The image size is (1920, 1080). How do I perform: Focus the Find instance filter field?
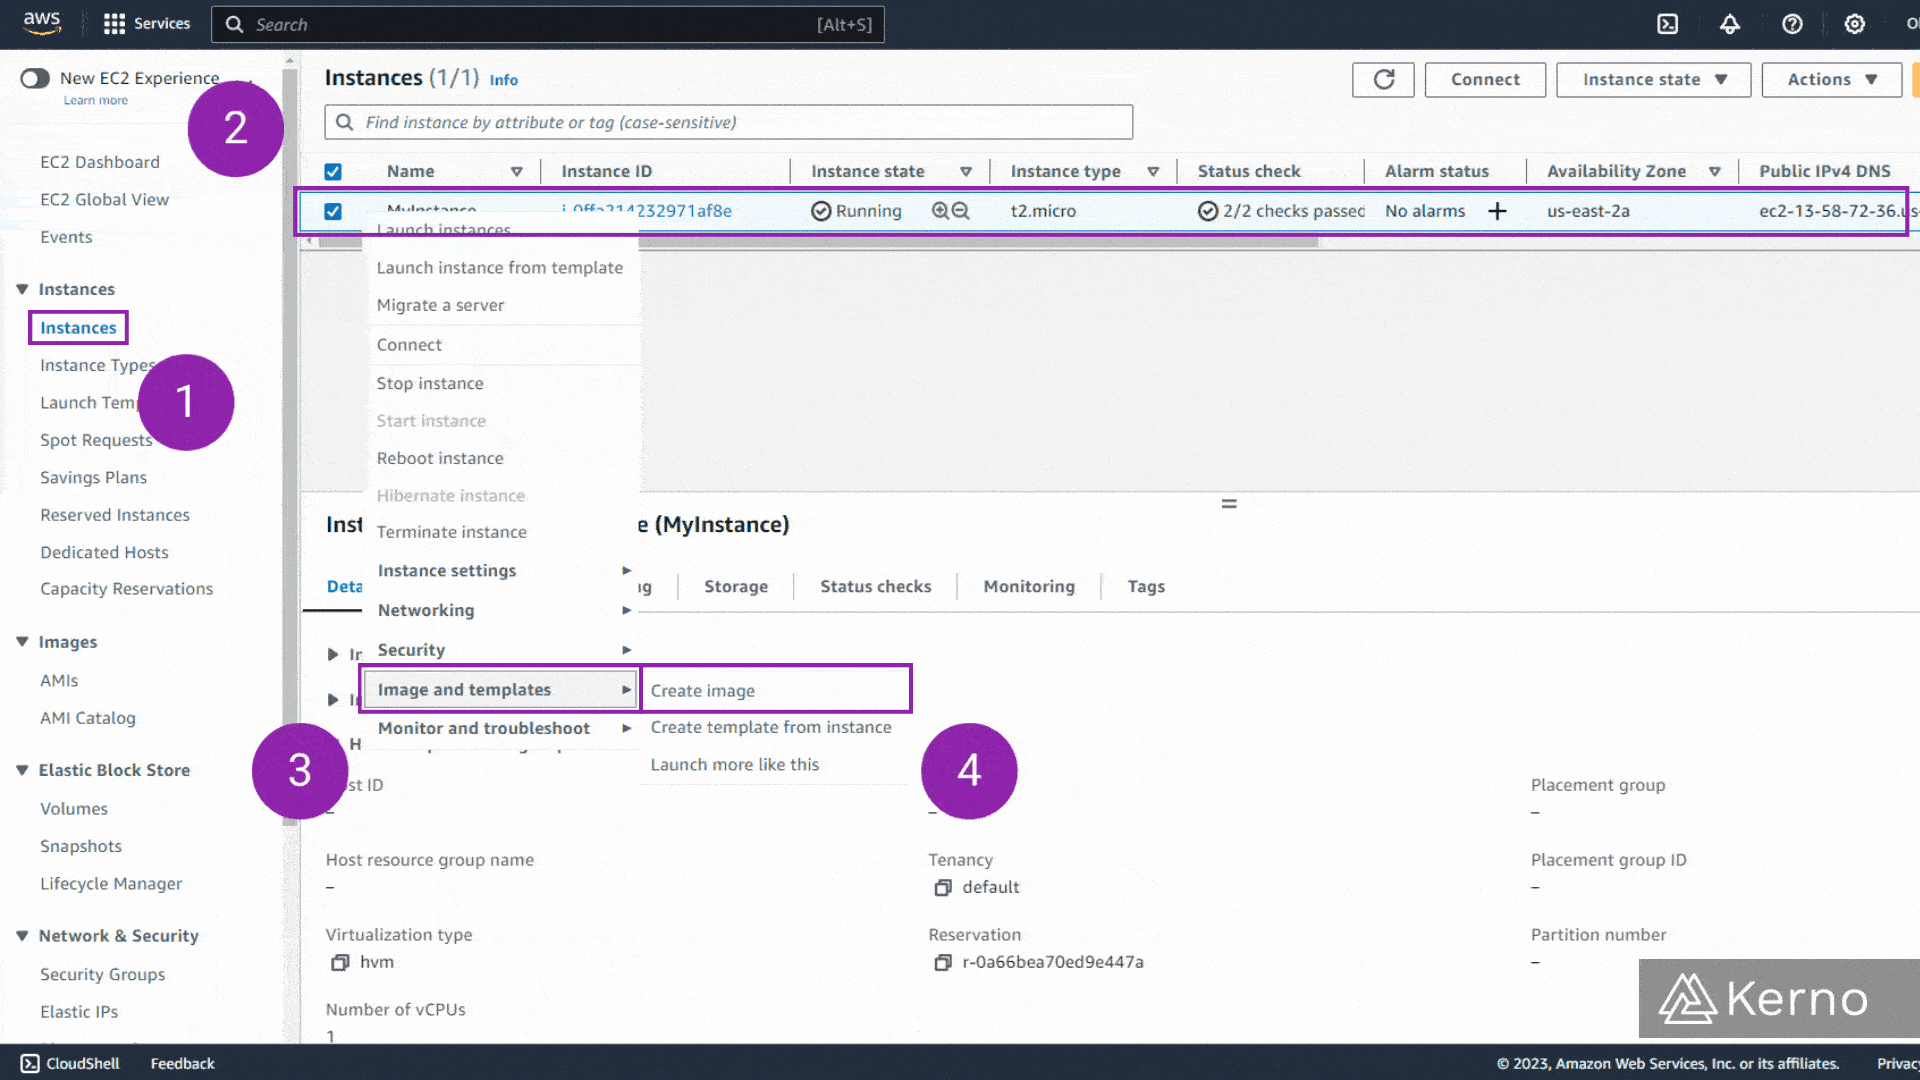click(x=728, y=122)
